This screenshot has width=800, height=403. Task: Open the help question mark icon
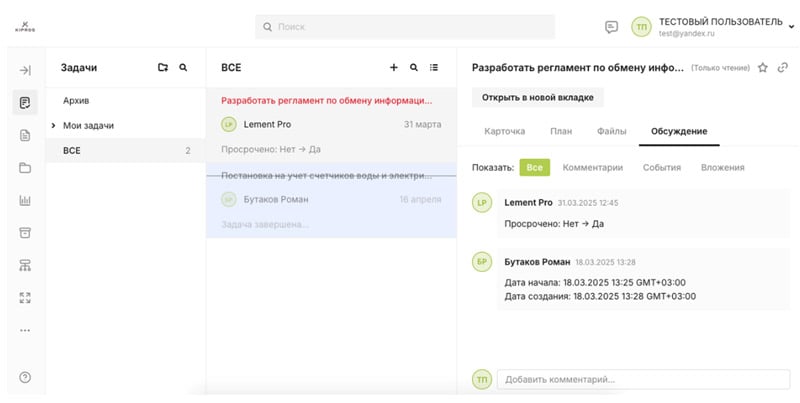(x=25, y=377)
